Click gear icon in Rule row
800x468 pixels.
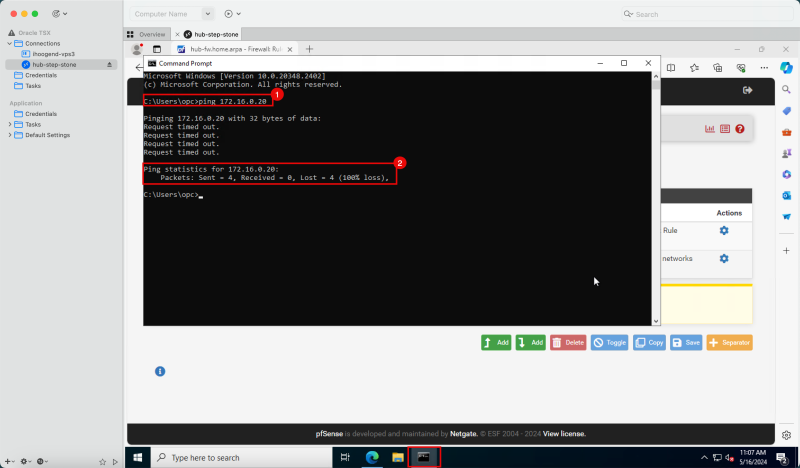point(724,231)
